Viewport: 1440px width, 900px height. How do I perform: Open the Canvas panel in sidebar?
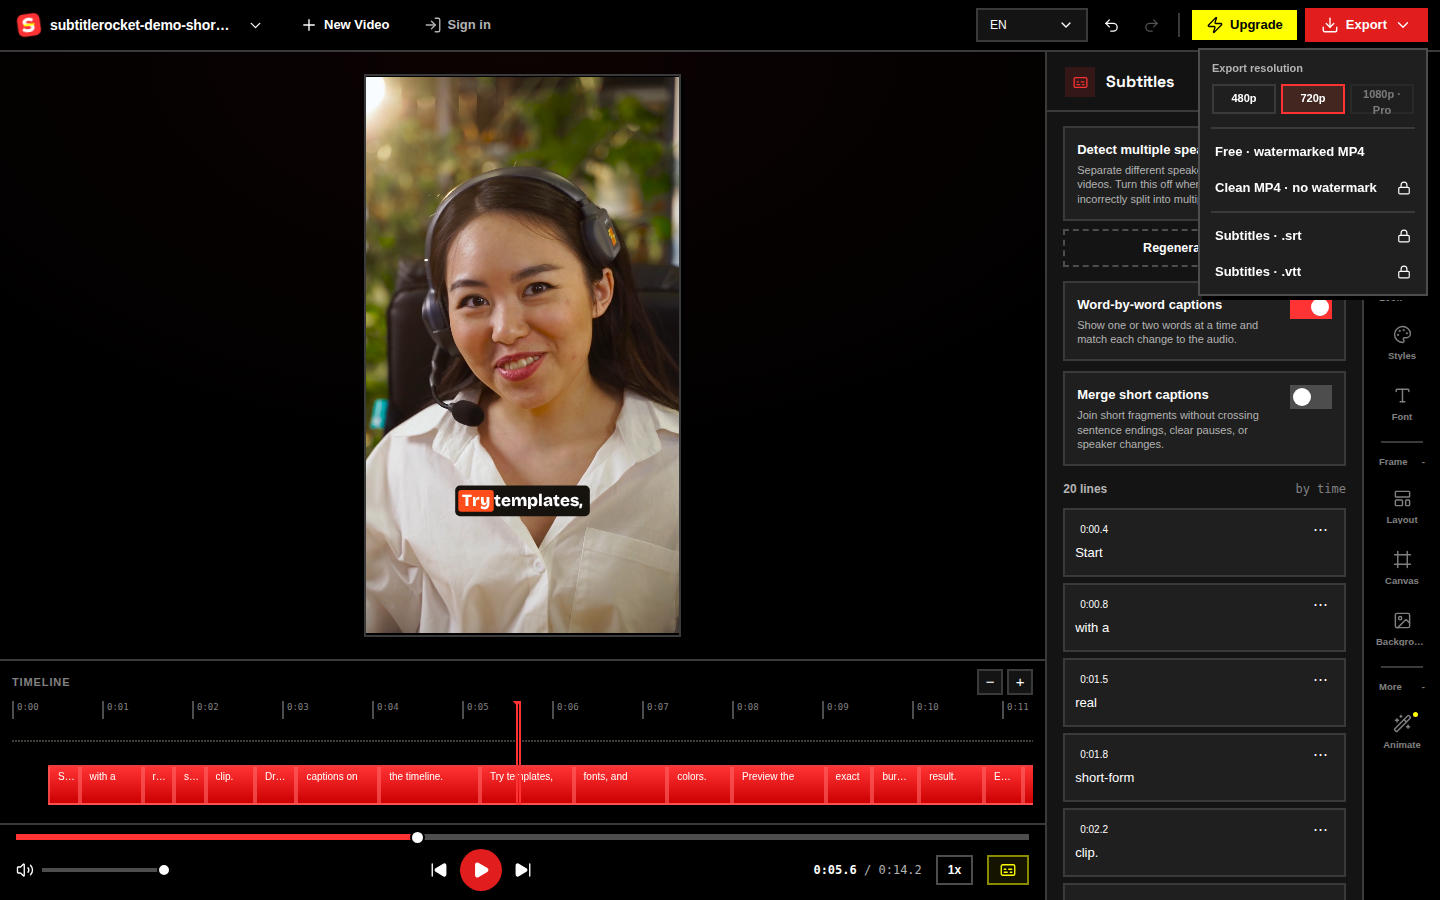point(1402,567)
